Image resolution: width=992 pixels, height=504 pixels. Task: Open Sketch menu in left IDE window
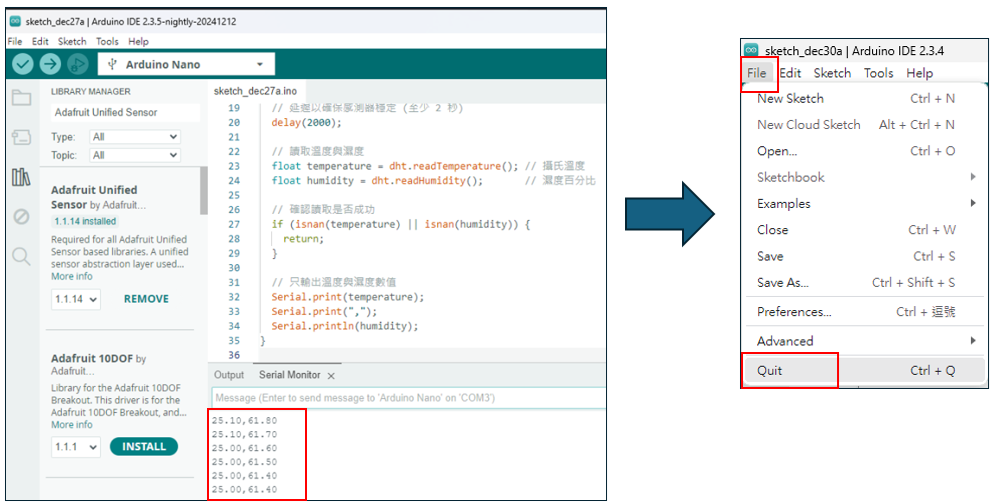(72, 42)
